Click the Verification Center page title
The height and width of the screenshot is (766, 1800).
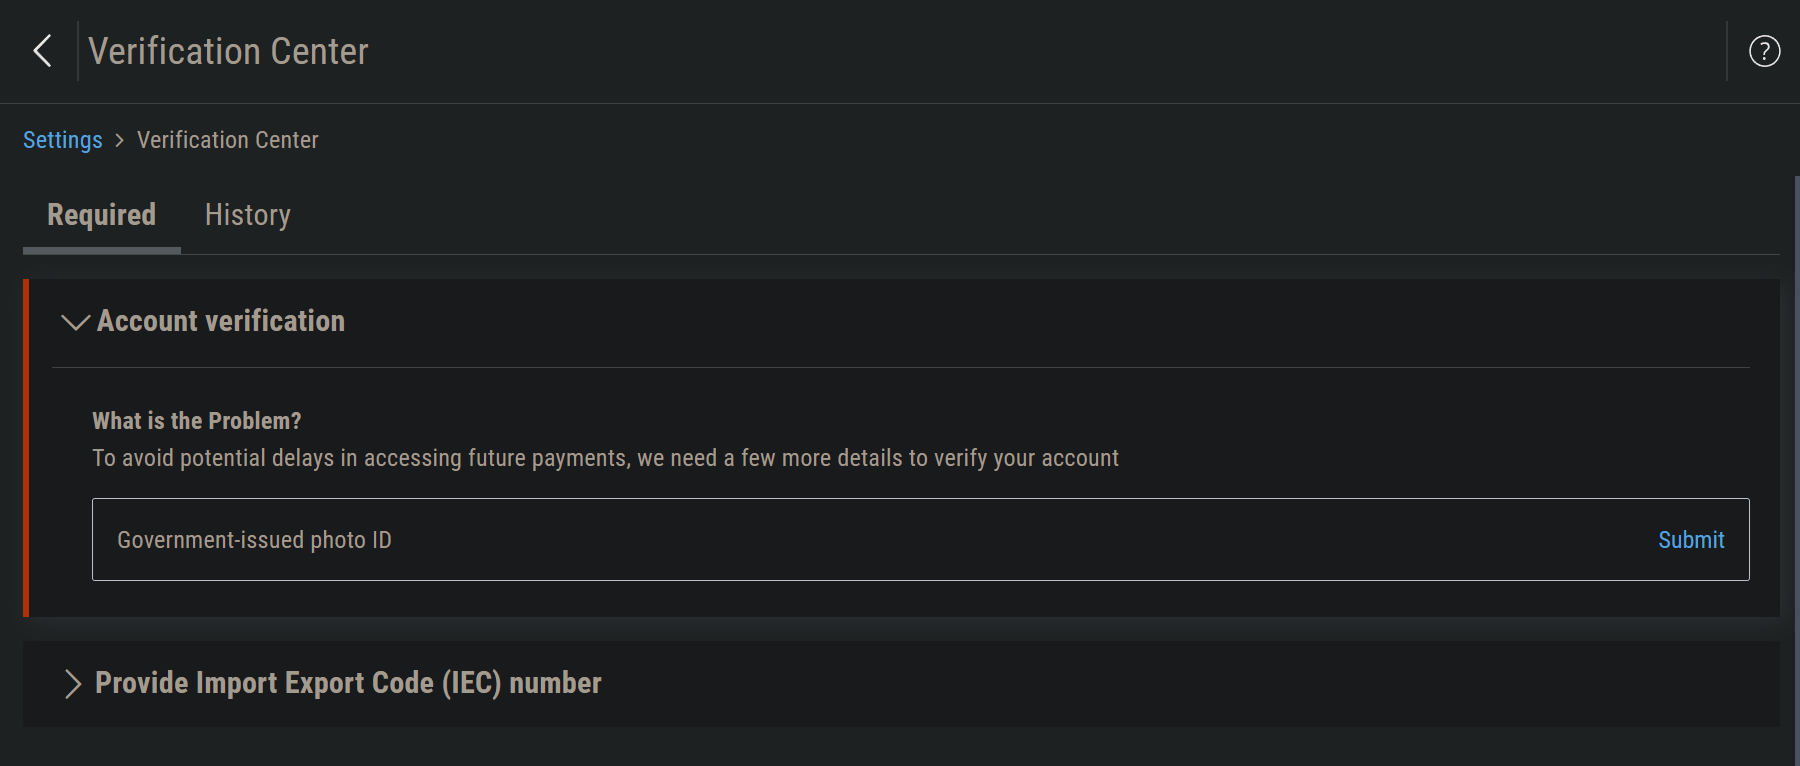coord(228,51)
